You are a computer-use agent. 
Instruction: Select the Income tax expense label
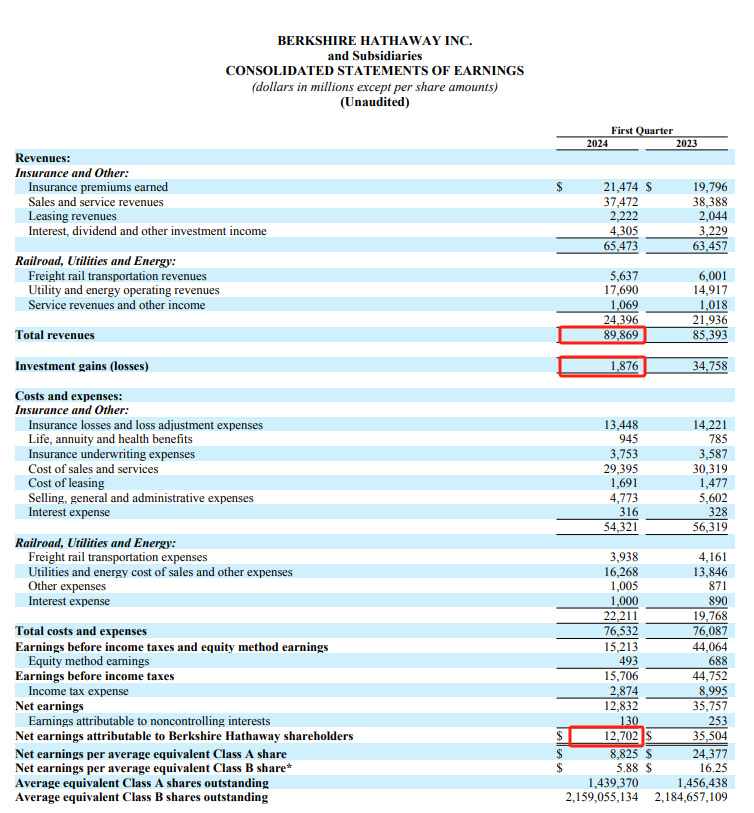click(x=78, y=691)
